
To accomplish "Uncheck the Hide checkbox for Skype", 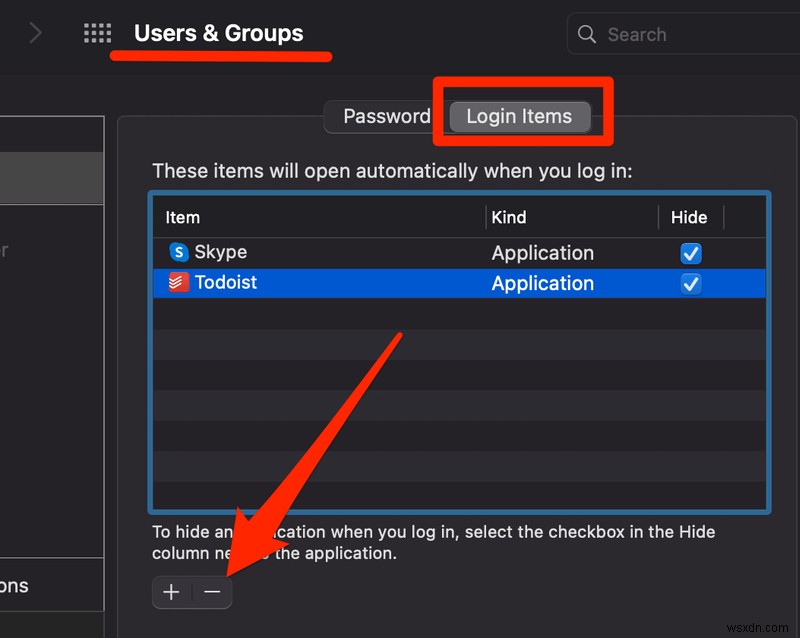I will 690,253.
